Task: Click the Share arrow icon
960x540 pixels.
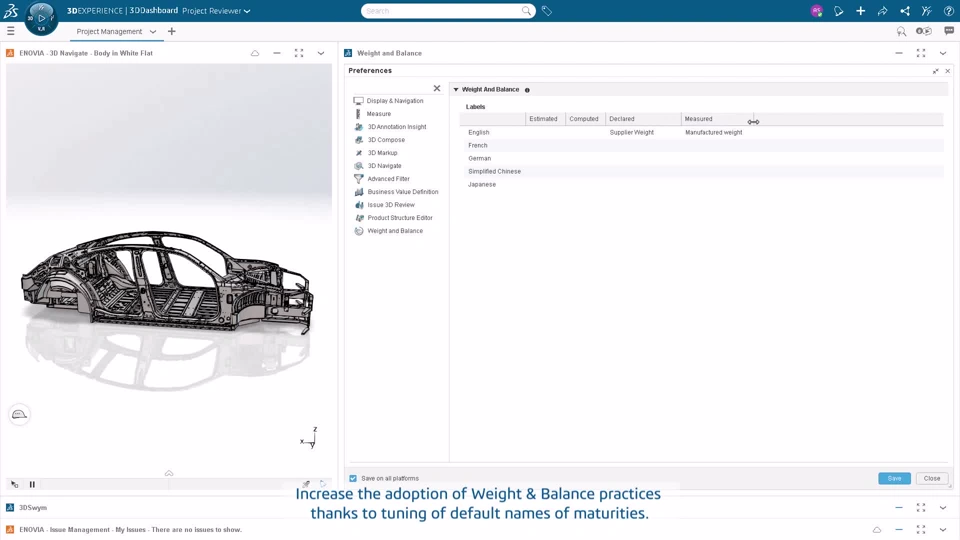Action: point(882,10)
